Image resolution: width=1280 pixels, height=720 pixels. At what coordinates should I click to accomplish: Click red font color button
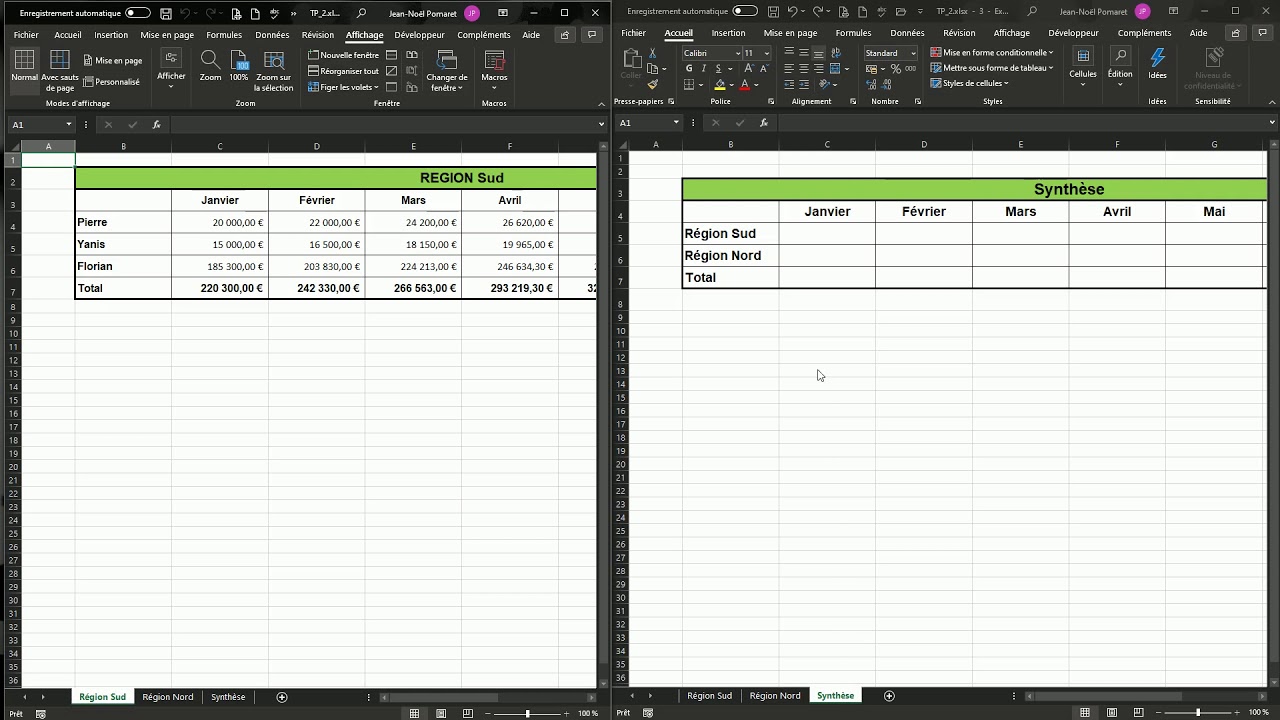coord(744,85)
